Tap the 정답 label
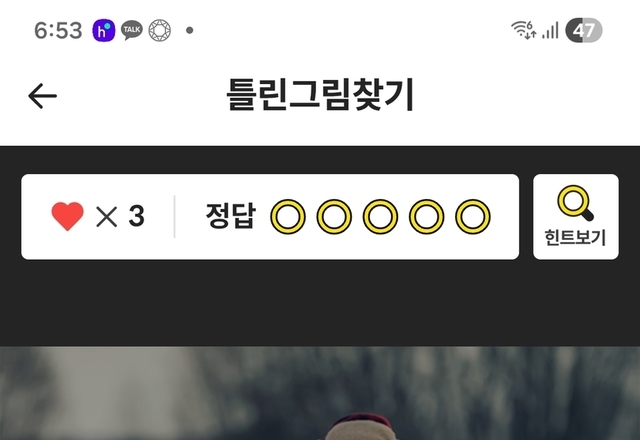640x440 pixels. 231,216
